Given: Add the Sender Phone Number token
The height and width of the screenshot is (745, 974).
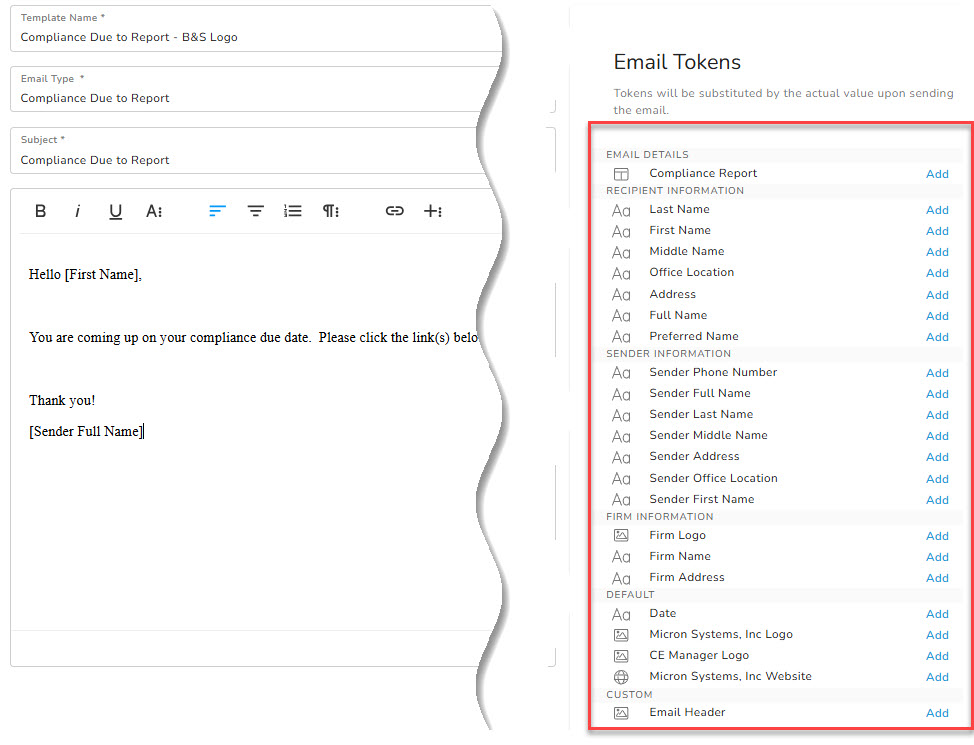Looking at the screenshot, I should (x=937, y=373).
